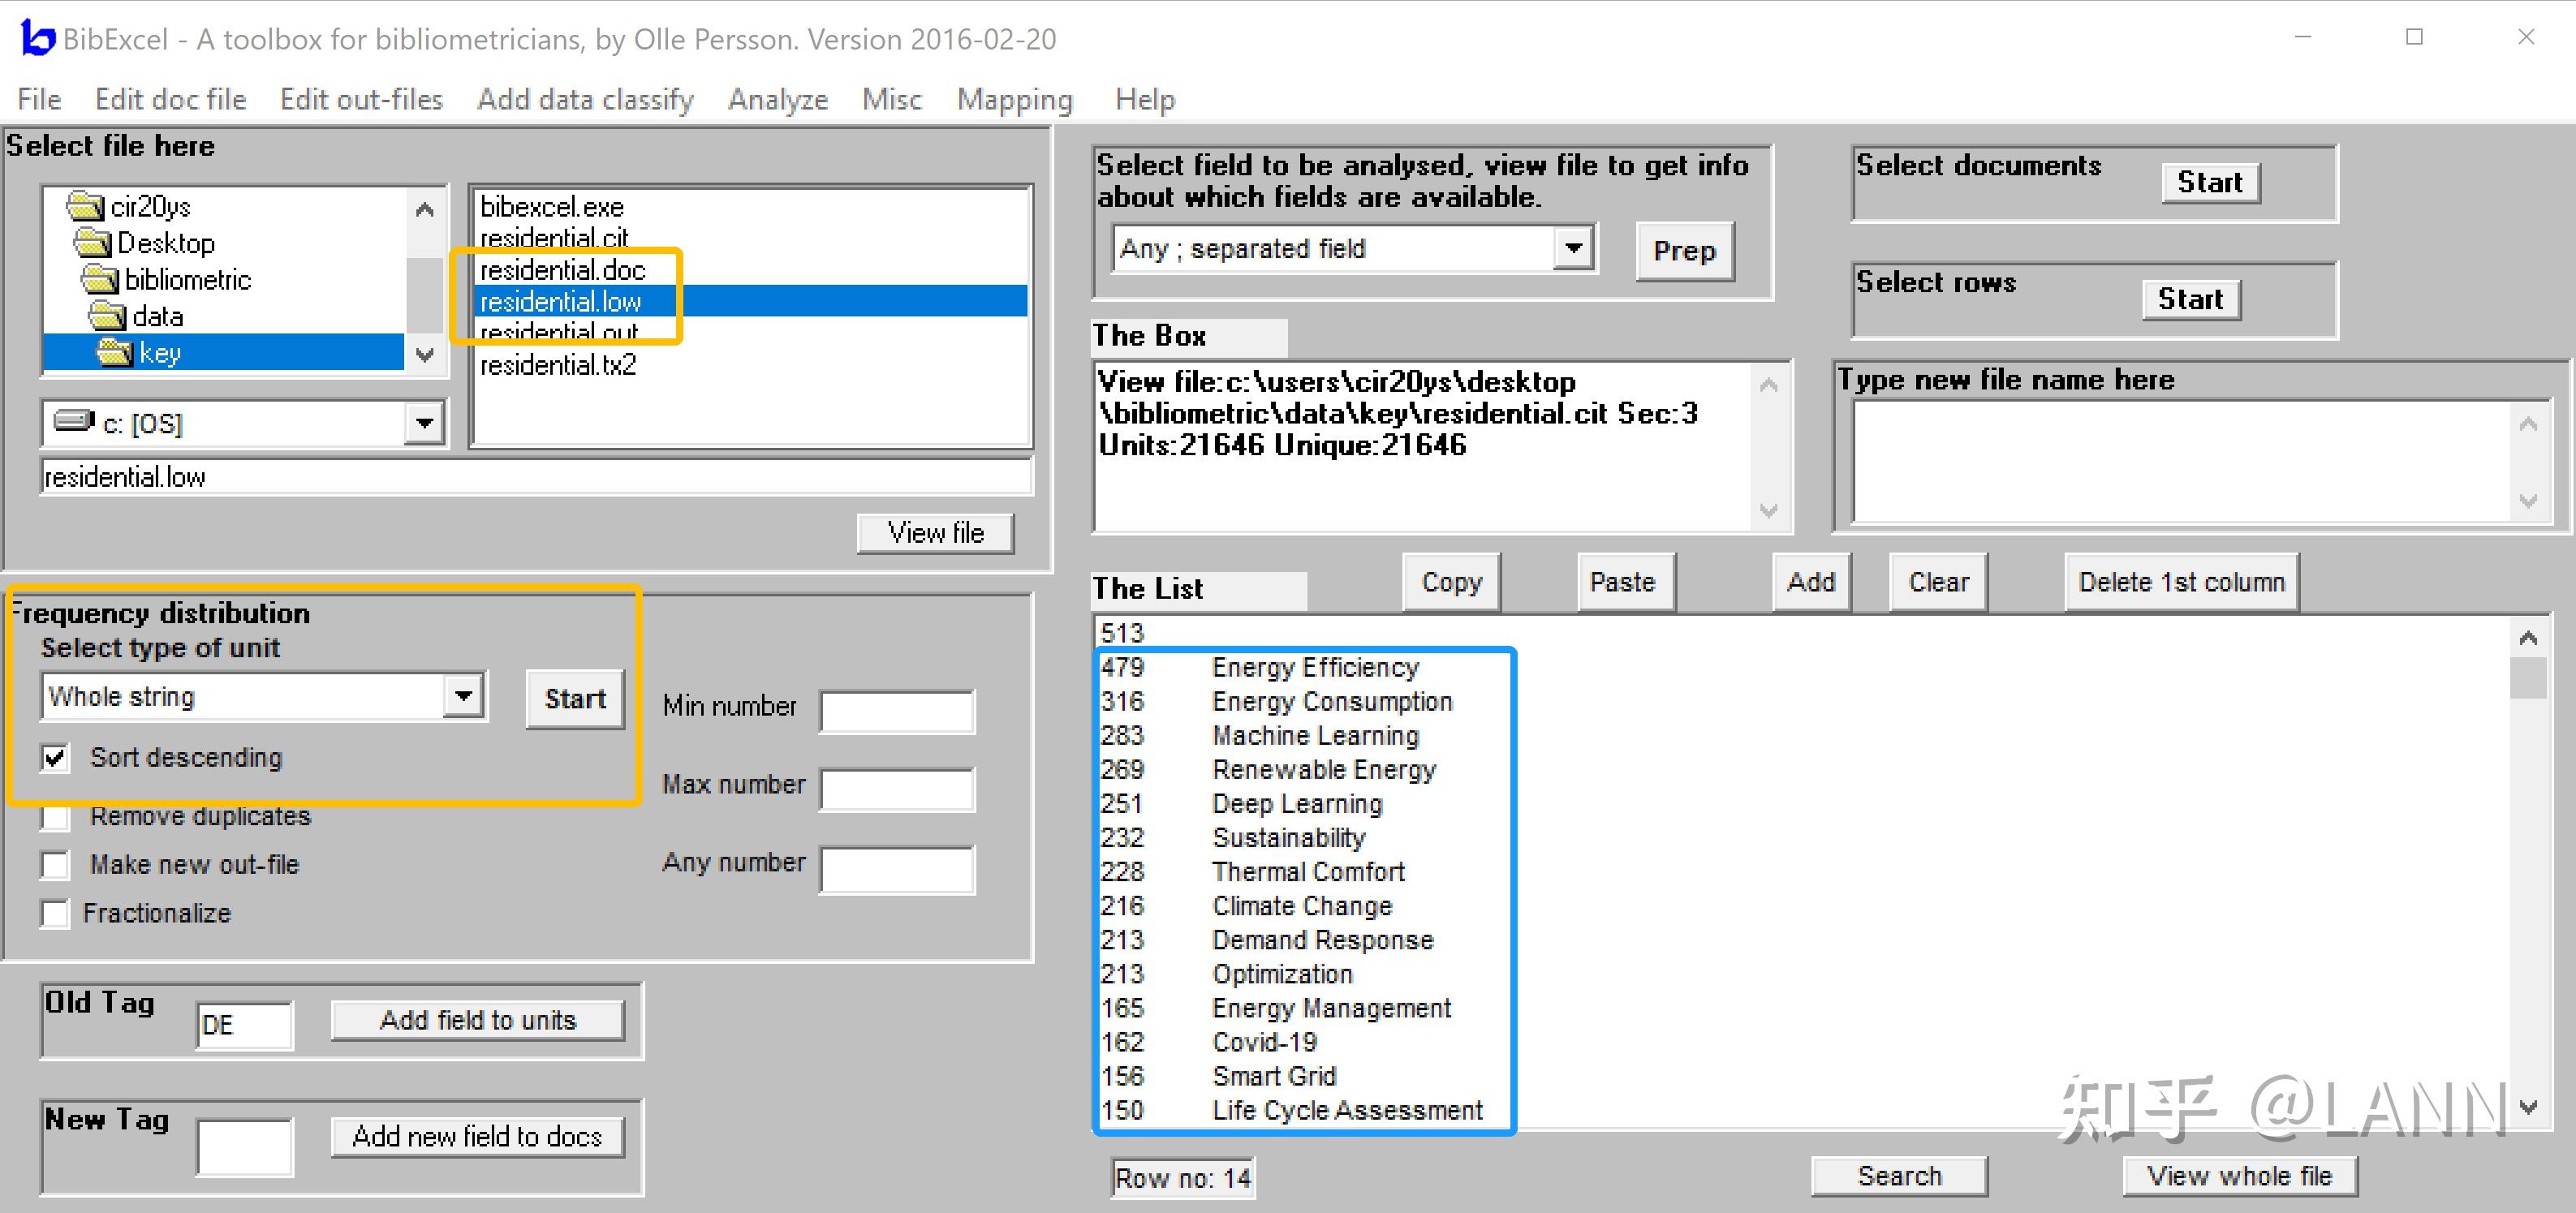Open the Any ; separated field dropdown

[x=1572, y=248]
